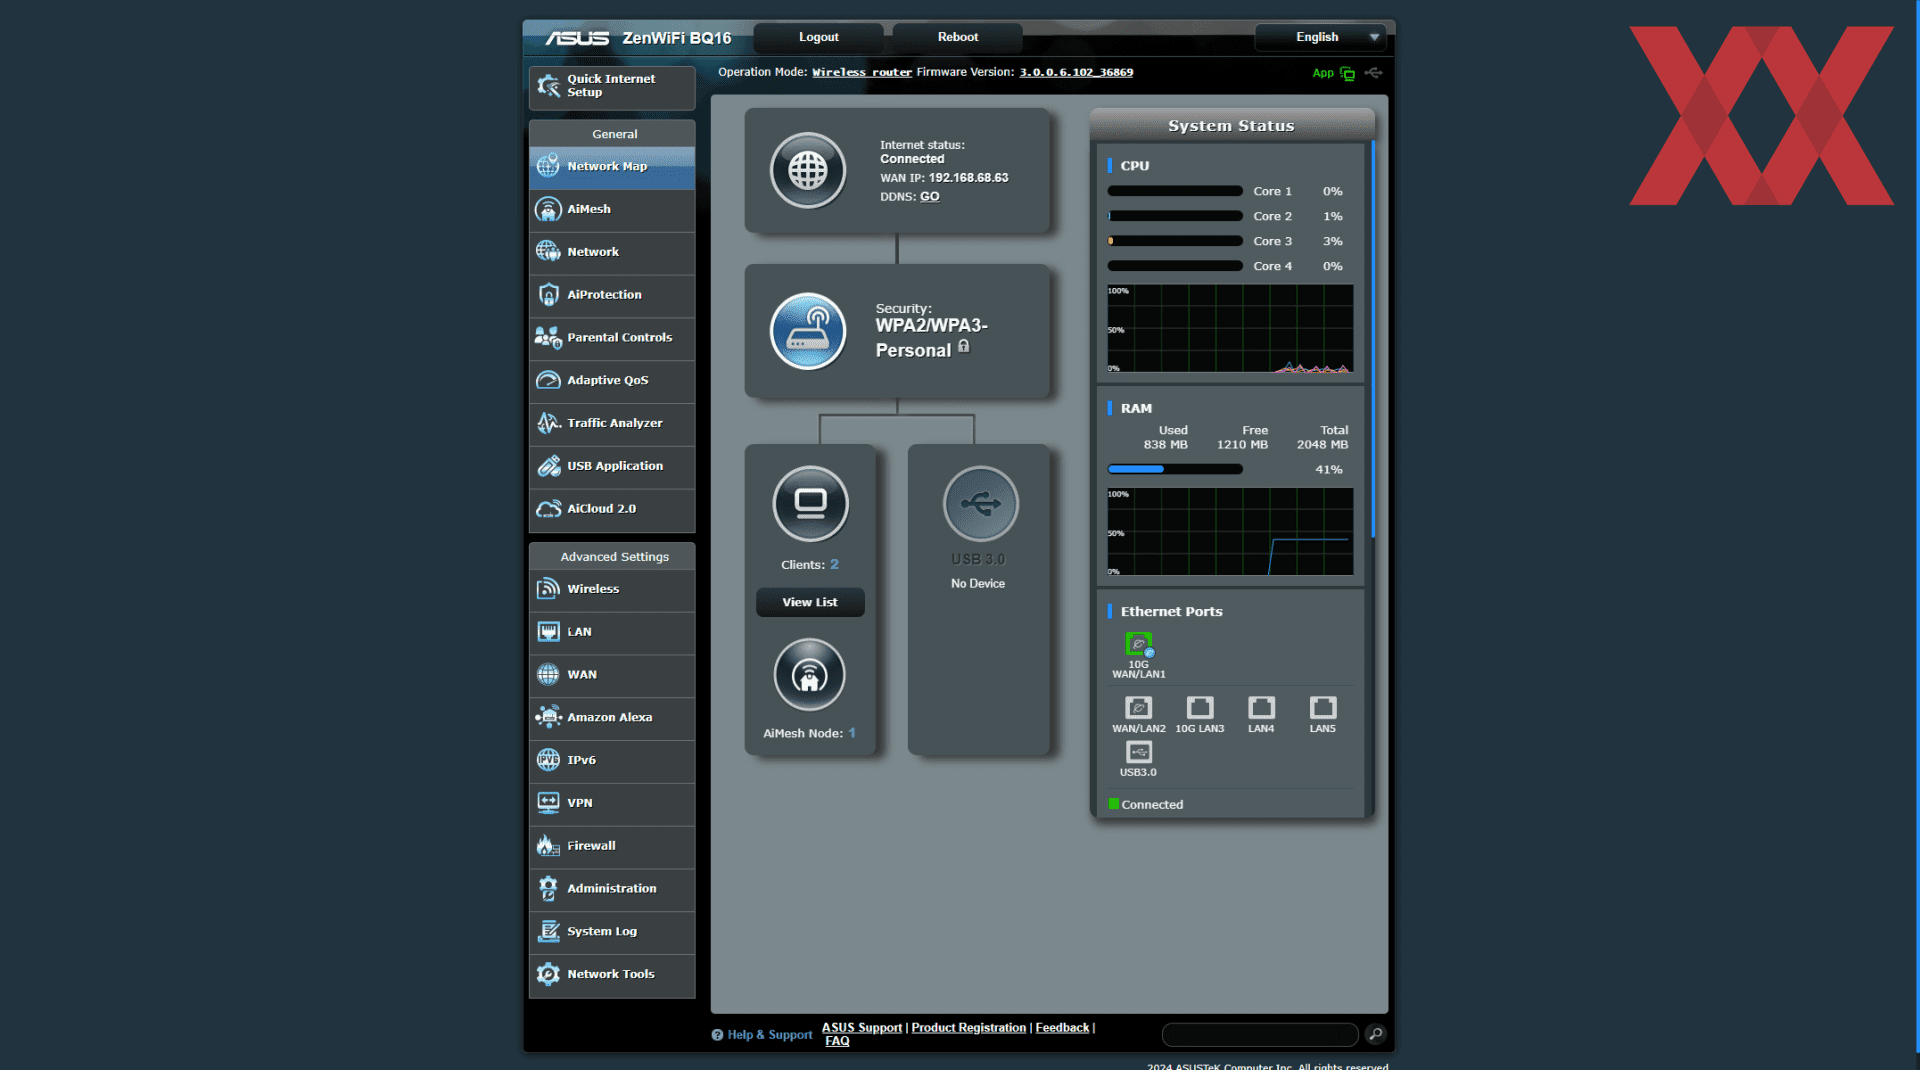Screen dimensions: 1920x1070
Task: Open Firewall settings
Action: coord(612,846)
